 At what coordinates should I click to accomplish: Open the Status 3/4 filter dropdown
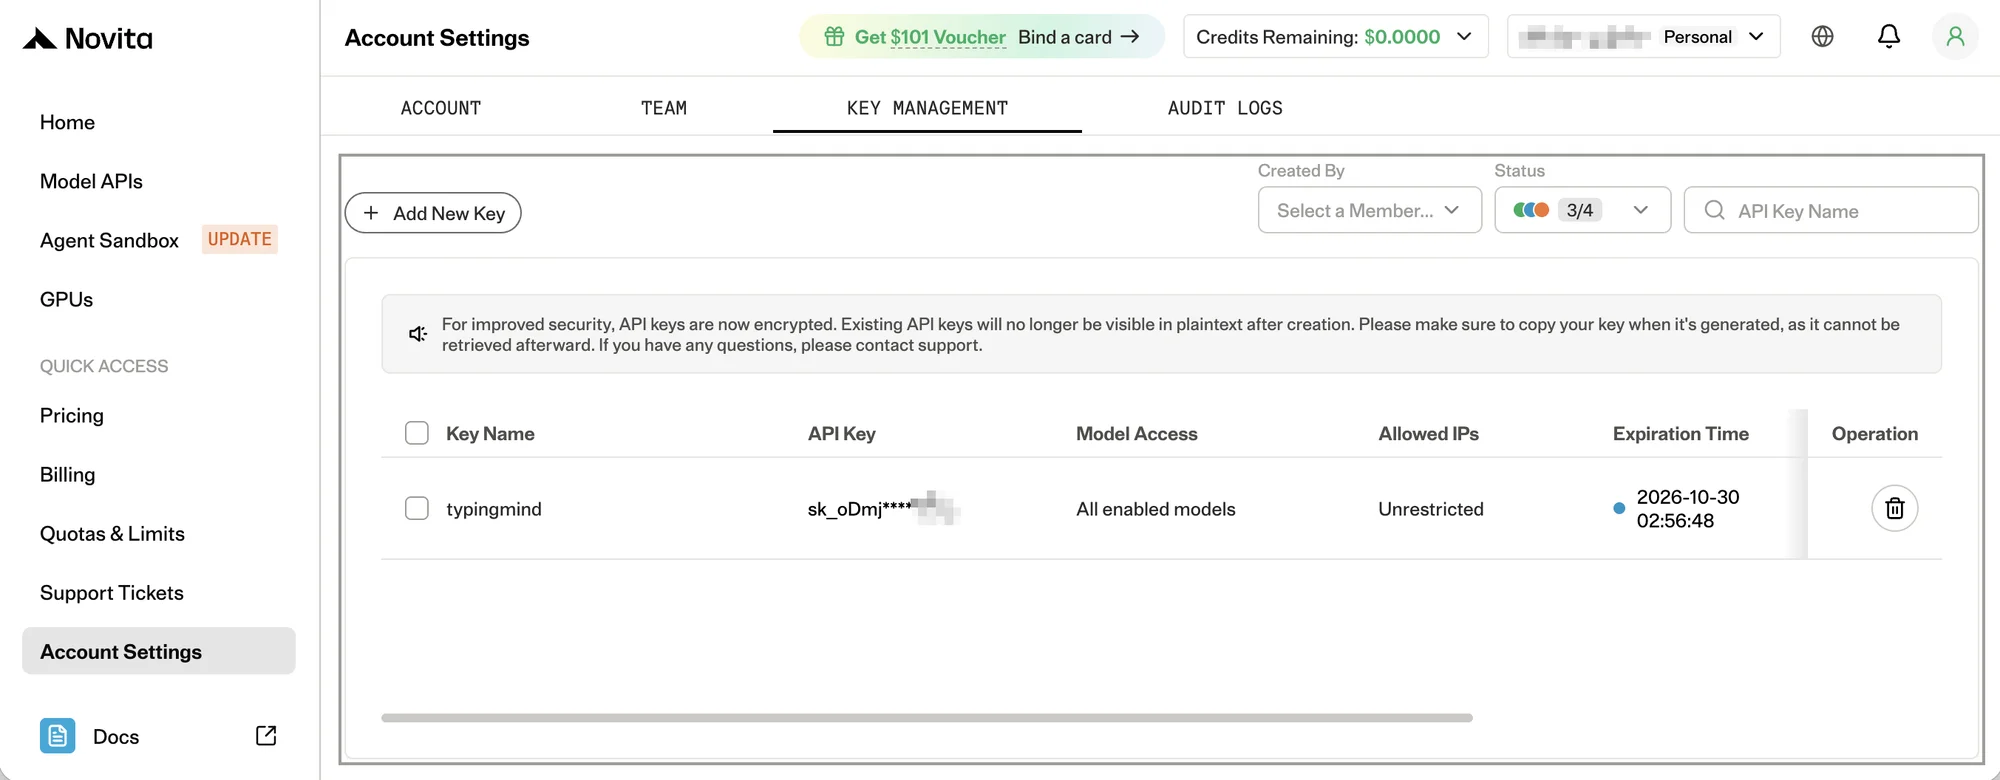pos(1582,210)
